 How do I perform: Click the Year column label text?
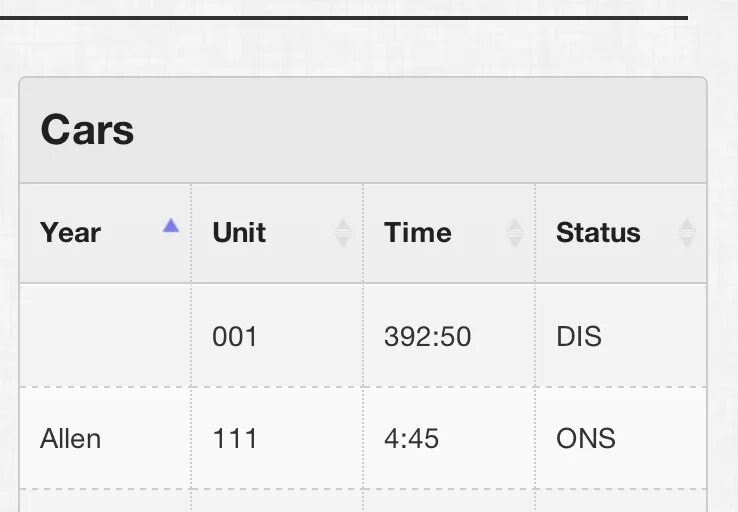pyautogui.click(x=70, y=233)
